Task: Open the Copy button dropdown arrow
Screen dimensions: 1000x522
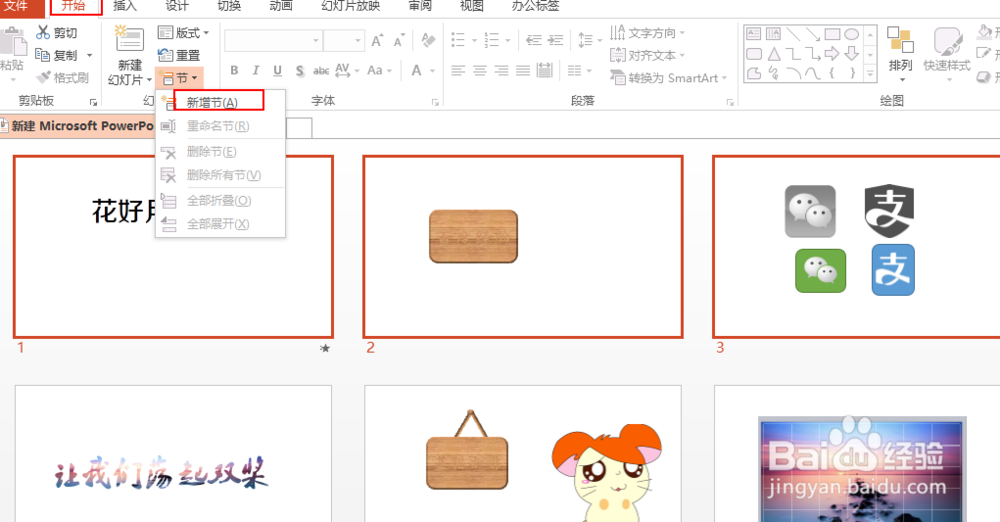Action: pyautogui.click(x=89, y=56)
